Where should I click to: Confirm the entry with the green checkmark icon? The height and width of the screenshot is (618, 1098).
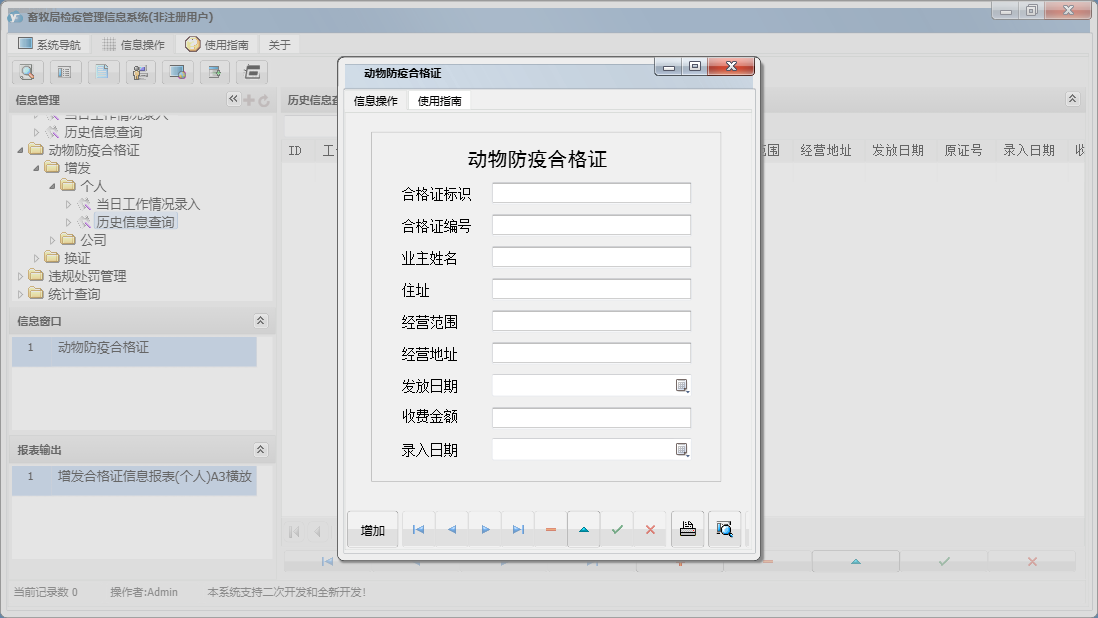coord(618,530)
